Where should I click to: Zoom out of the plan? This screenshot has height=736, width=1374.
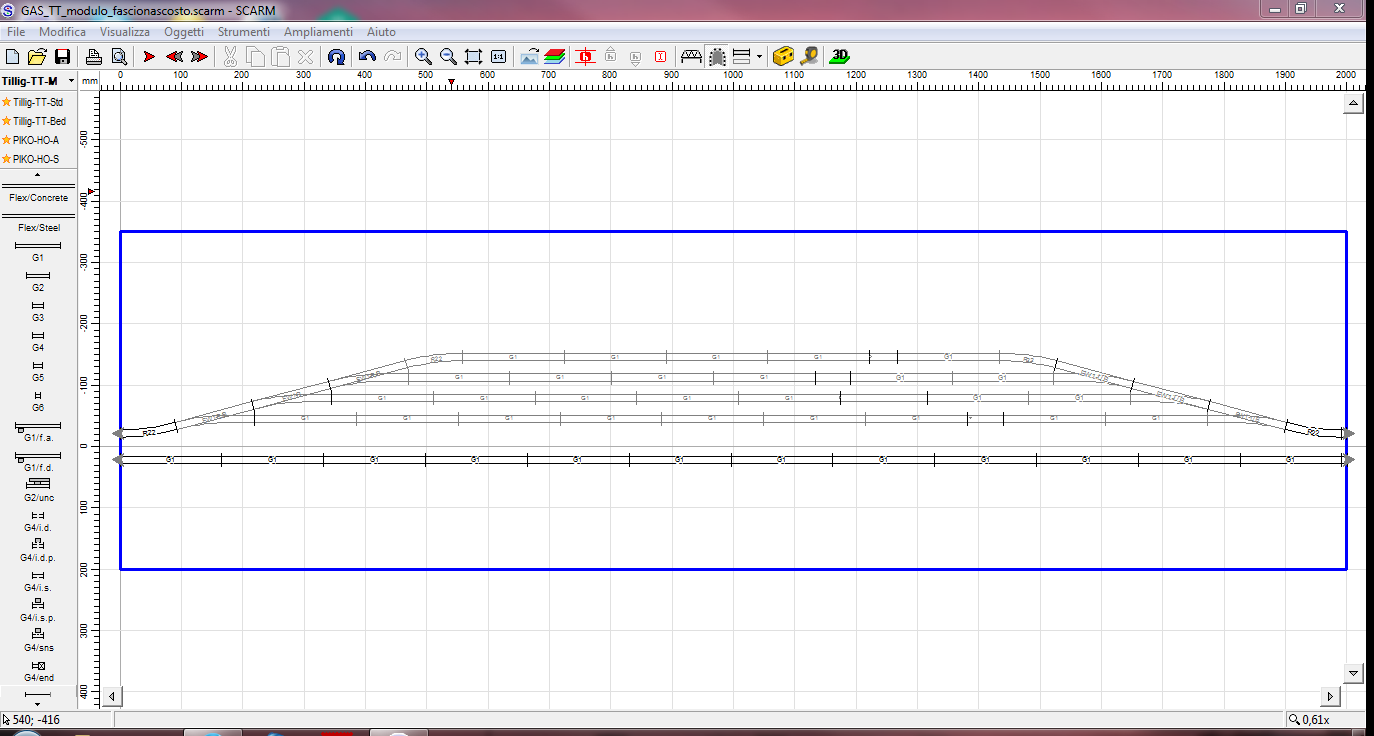[448, 57]
